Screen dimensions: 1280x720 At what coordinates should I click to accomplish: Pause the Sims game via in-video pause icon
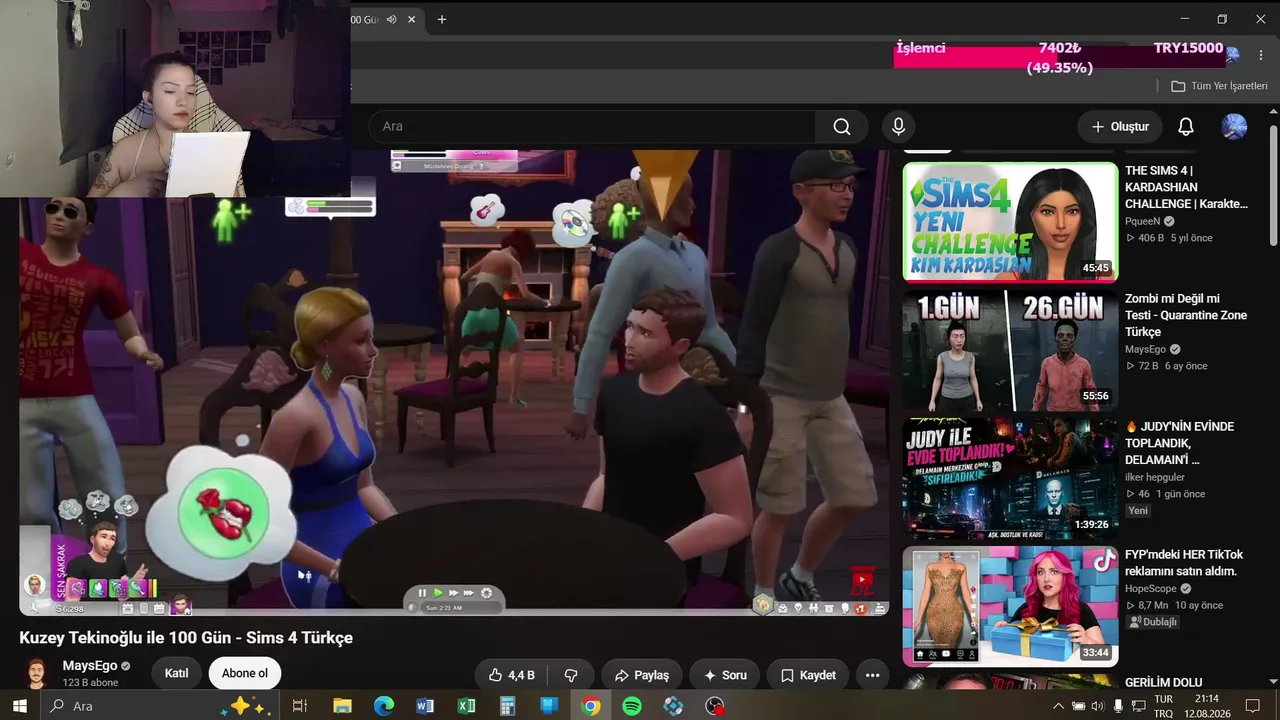pyautogui.click(x=422, y=593)
